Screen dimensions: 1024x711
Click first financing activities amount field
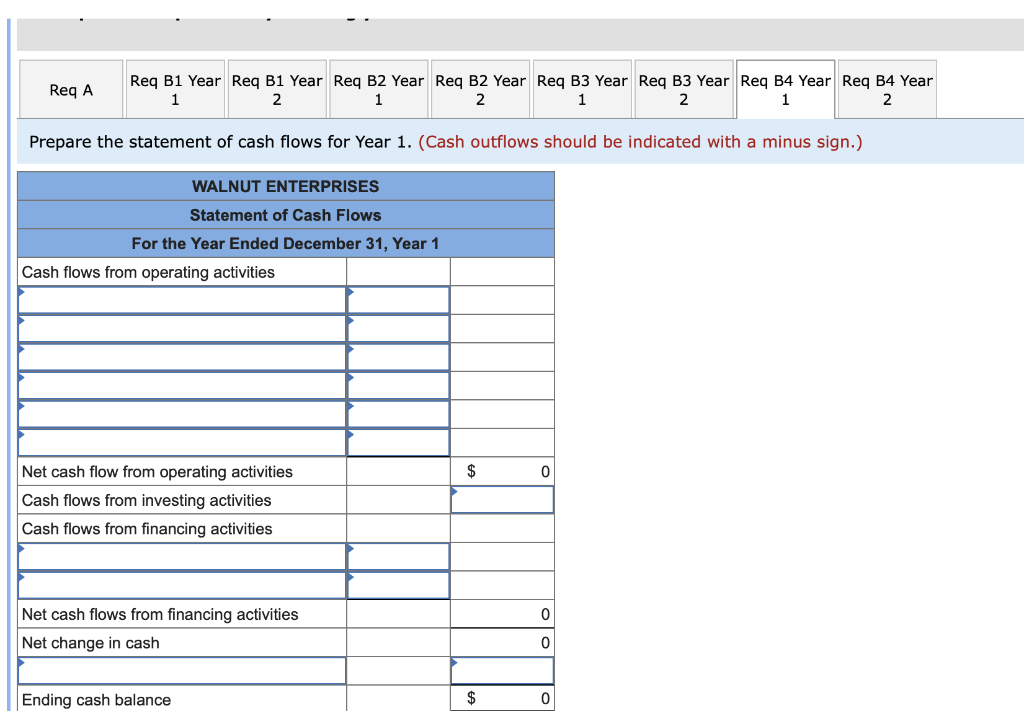pos(398,557)
